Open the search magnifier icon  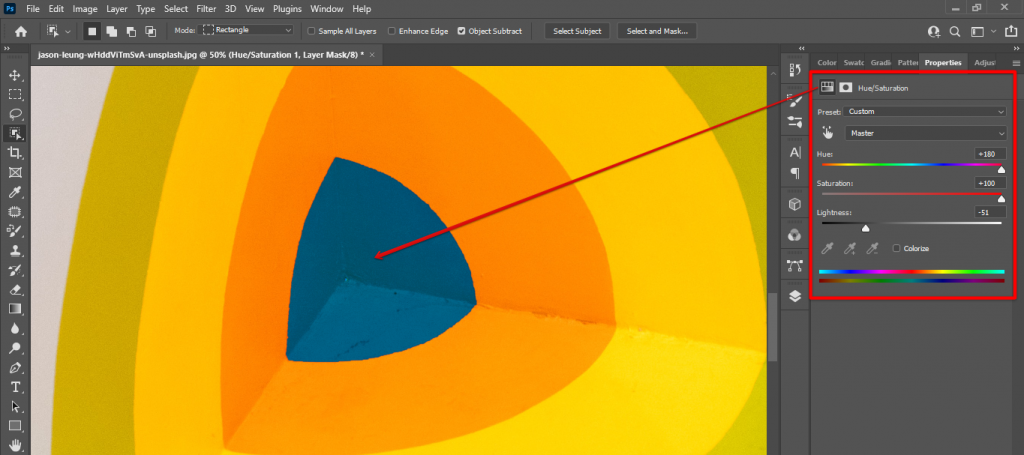tap(956, 31)
